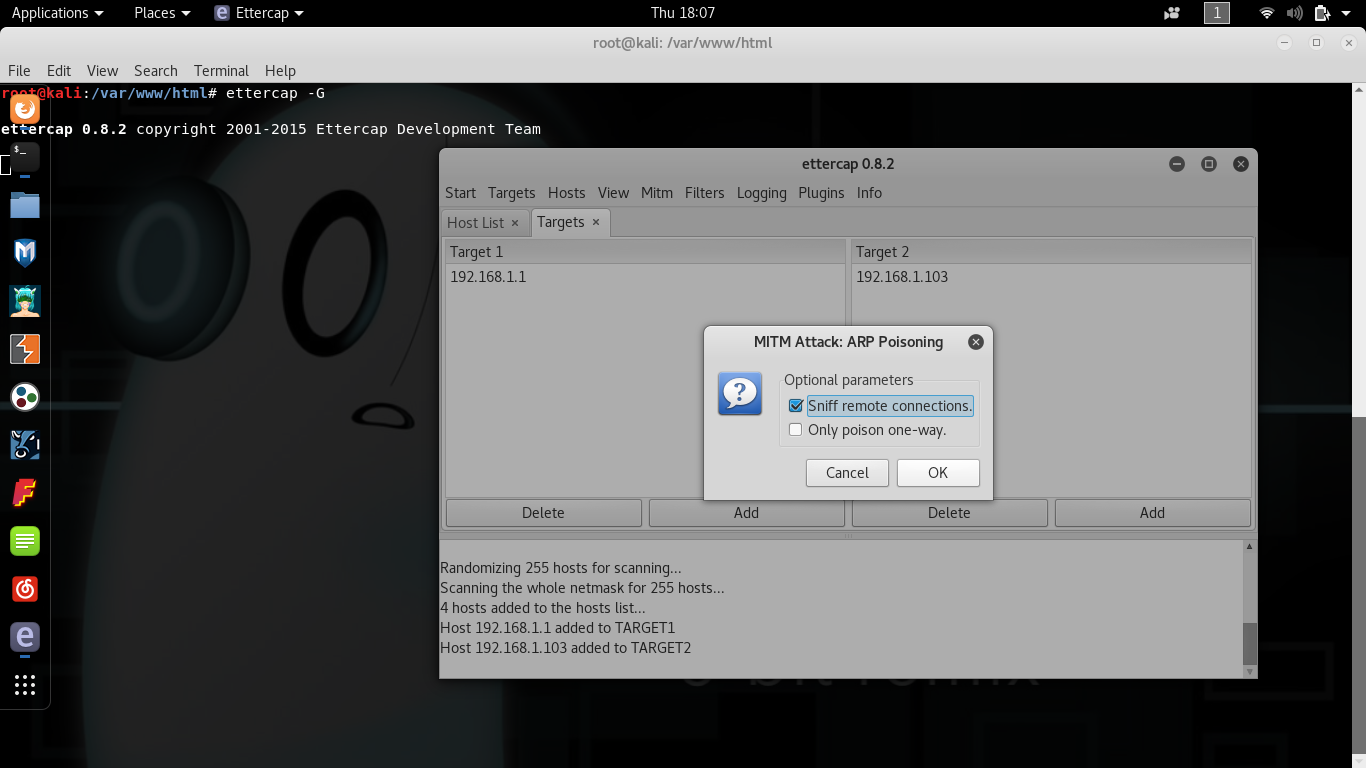Image resolution: width=1366 pixels, height=768 pixels.
Task: Switch to the Host List tab
Action: pyautogui.click(x=475, y=223)
